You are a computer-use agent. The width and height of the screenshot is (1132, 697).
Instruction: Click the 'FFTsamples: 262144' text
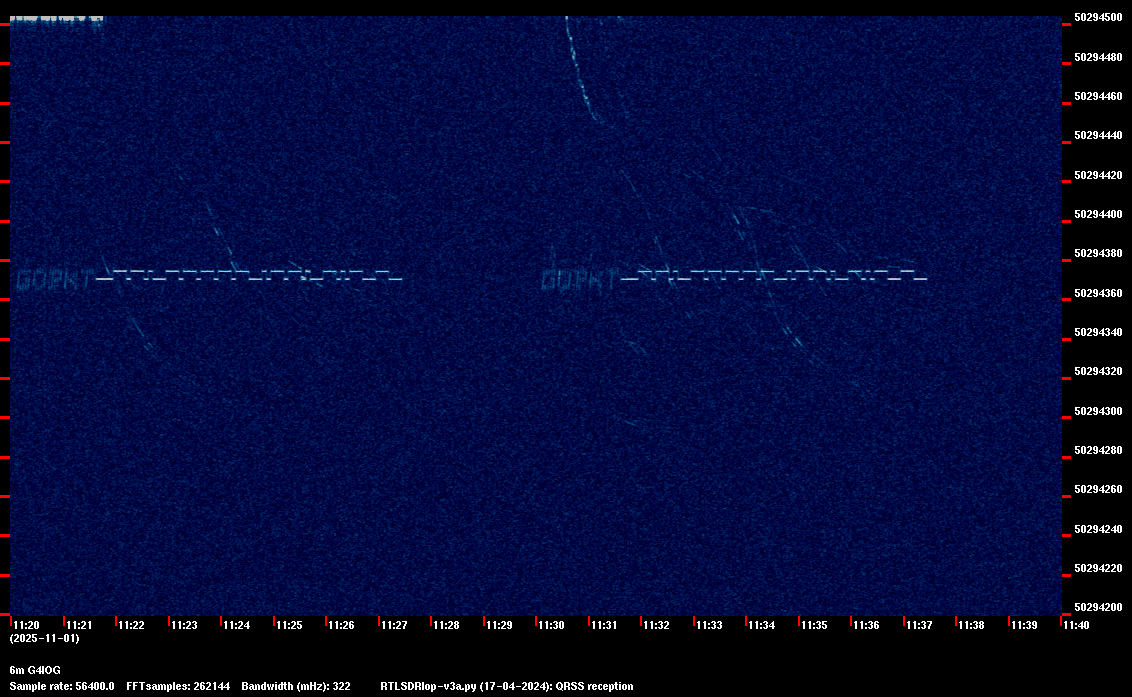[178, 686]
